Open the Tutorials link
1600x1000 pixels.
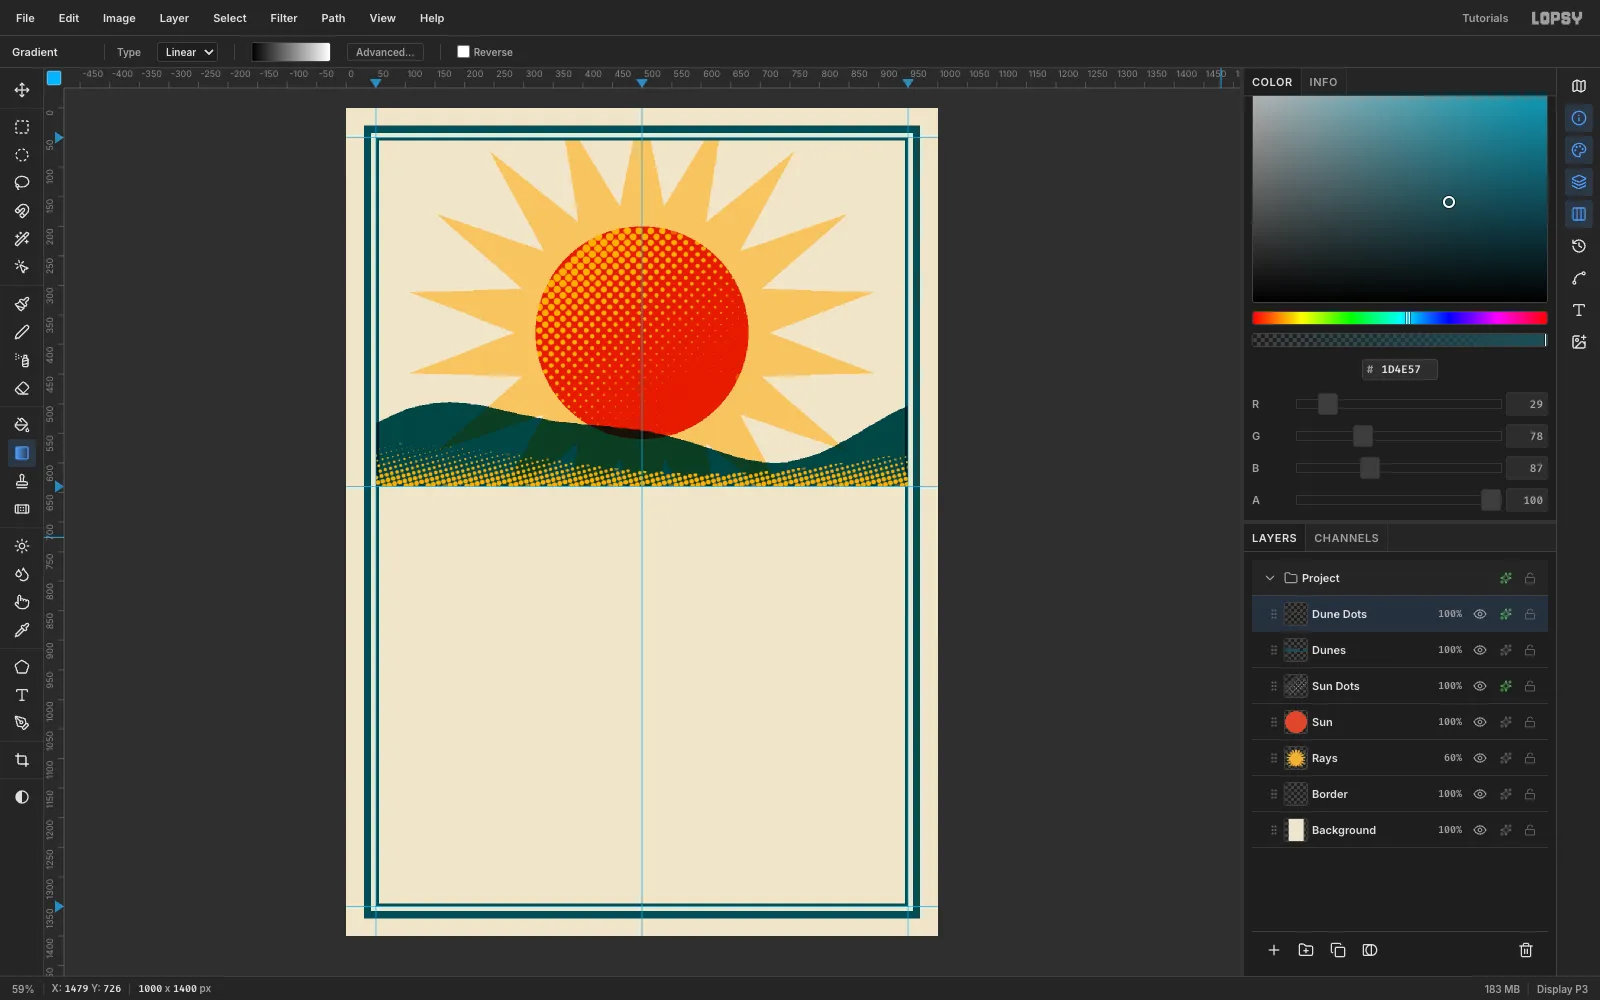pos(1485,18)
